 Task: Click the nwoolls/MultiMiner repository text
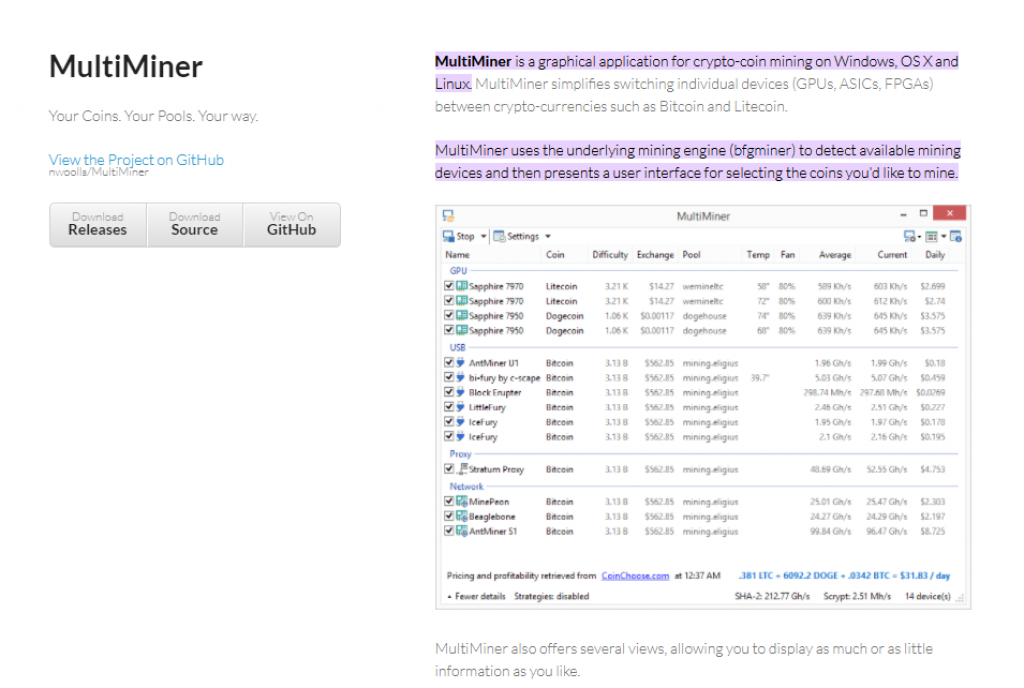[x=99, y=172]
